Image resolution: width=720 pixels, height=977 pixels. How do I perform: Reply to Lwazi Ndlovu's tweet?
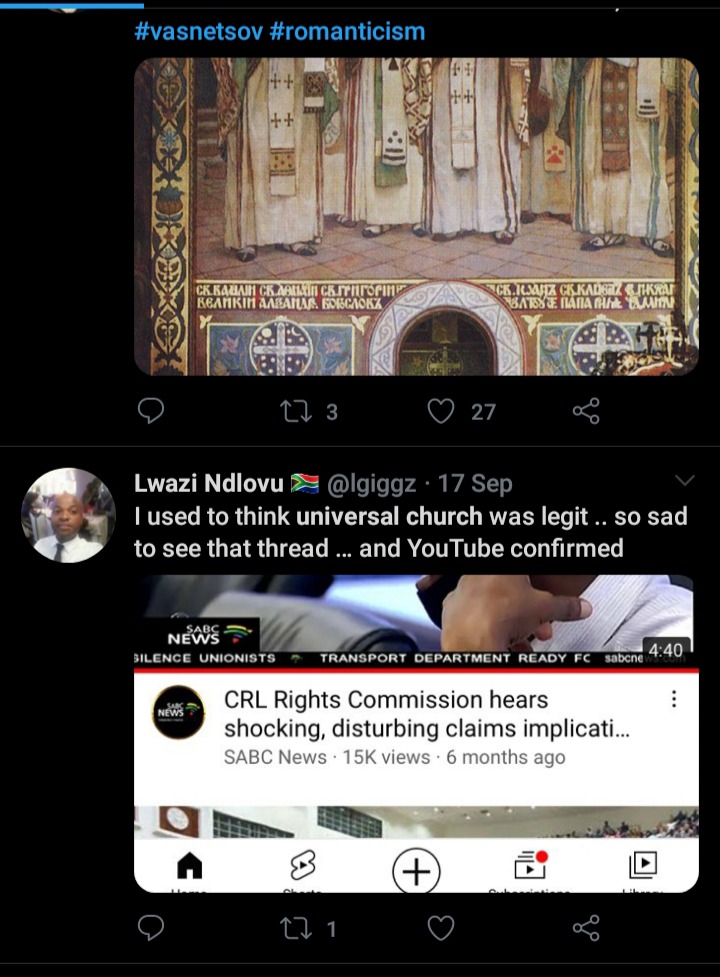click(151, 928)
